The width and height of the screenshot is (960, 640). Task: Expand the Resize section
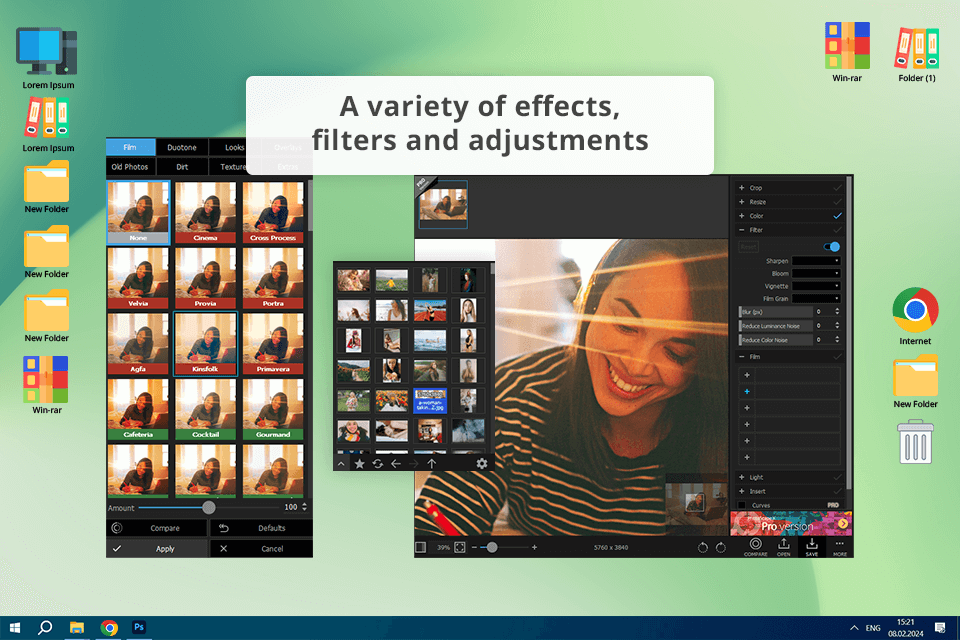point(741,201)
